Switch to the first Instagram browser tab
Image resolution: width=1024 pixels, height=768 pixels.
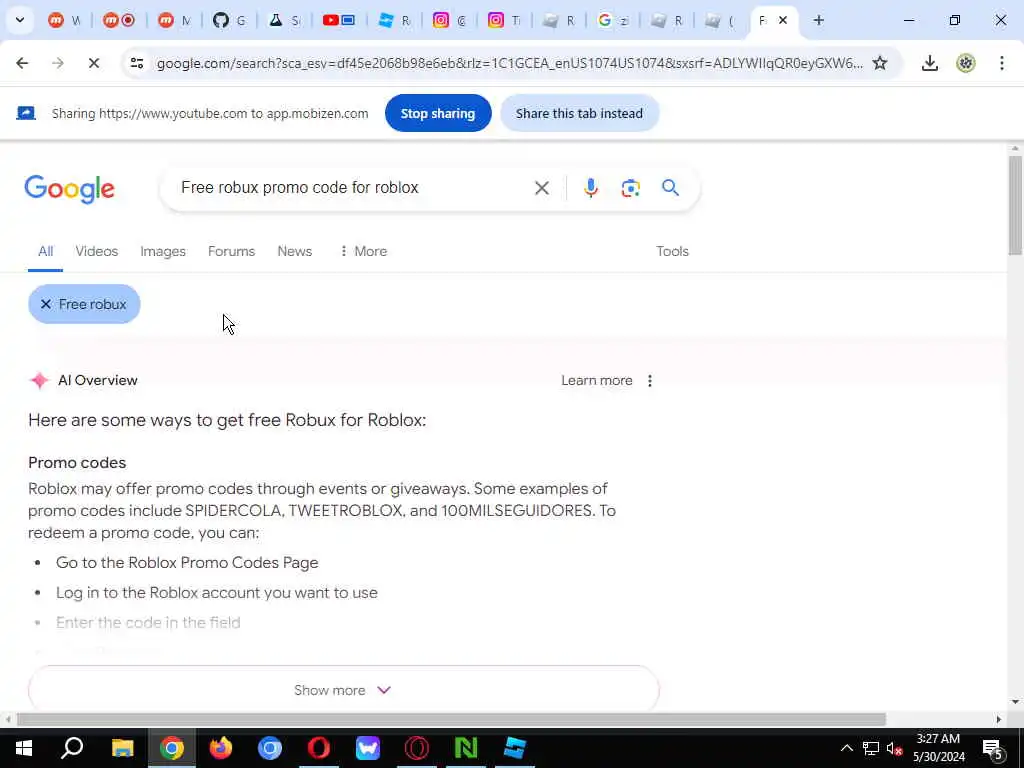click(448, 20)
